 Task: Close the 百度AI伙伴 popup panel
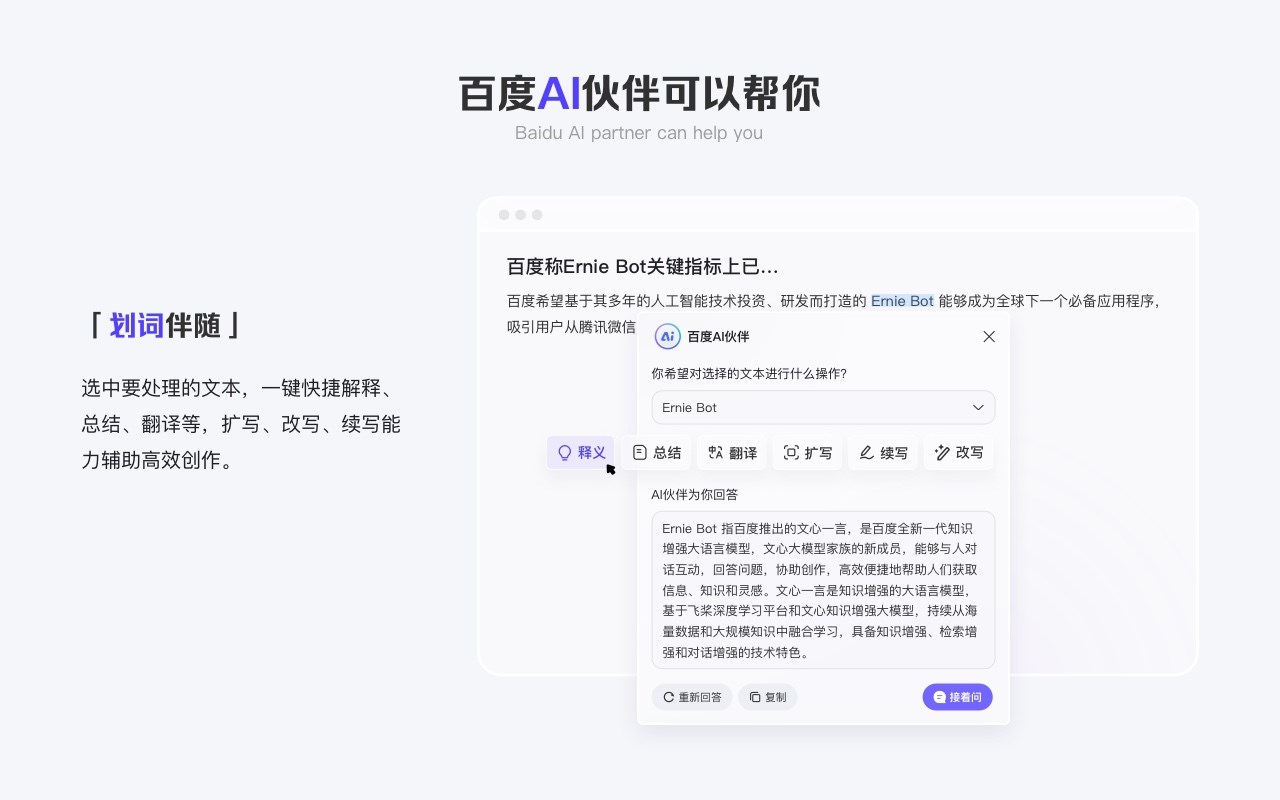pyautogui.click(x=989, y=337)
